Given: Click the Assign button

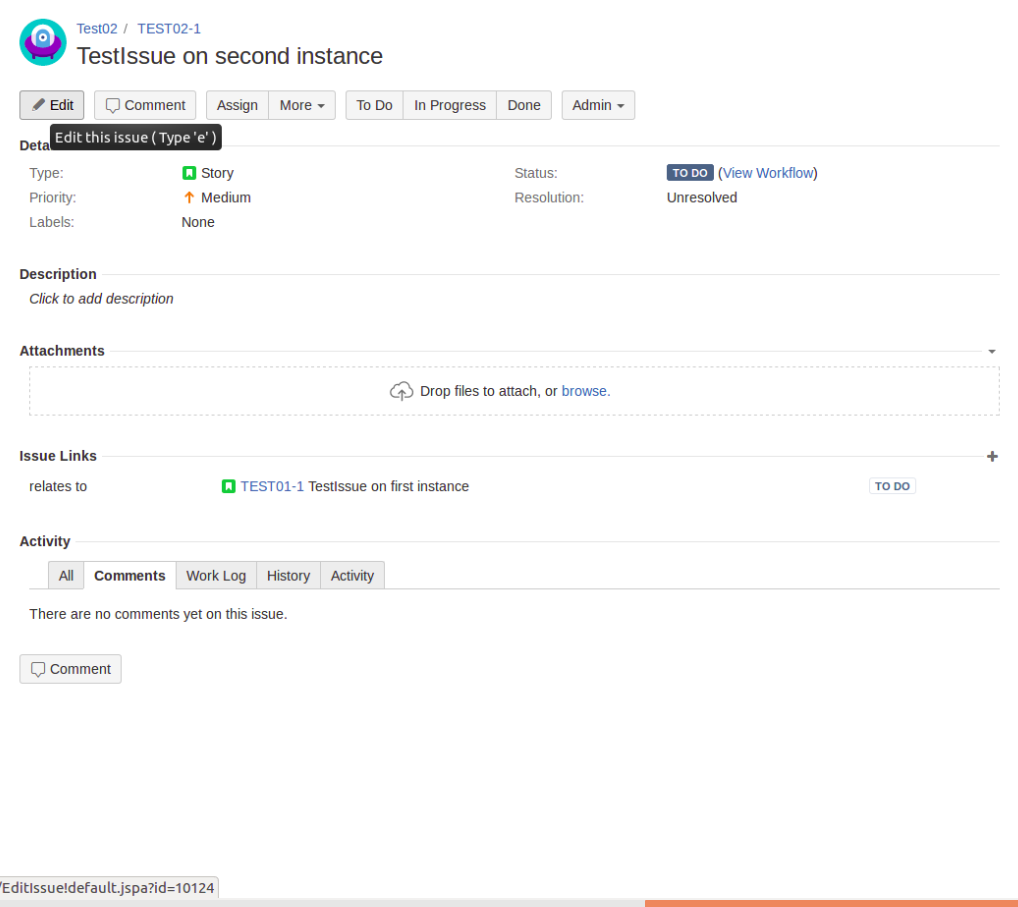Looking at the screenshot, I should [x=237, y=105].
